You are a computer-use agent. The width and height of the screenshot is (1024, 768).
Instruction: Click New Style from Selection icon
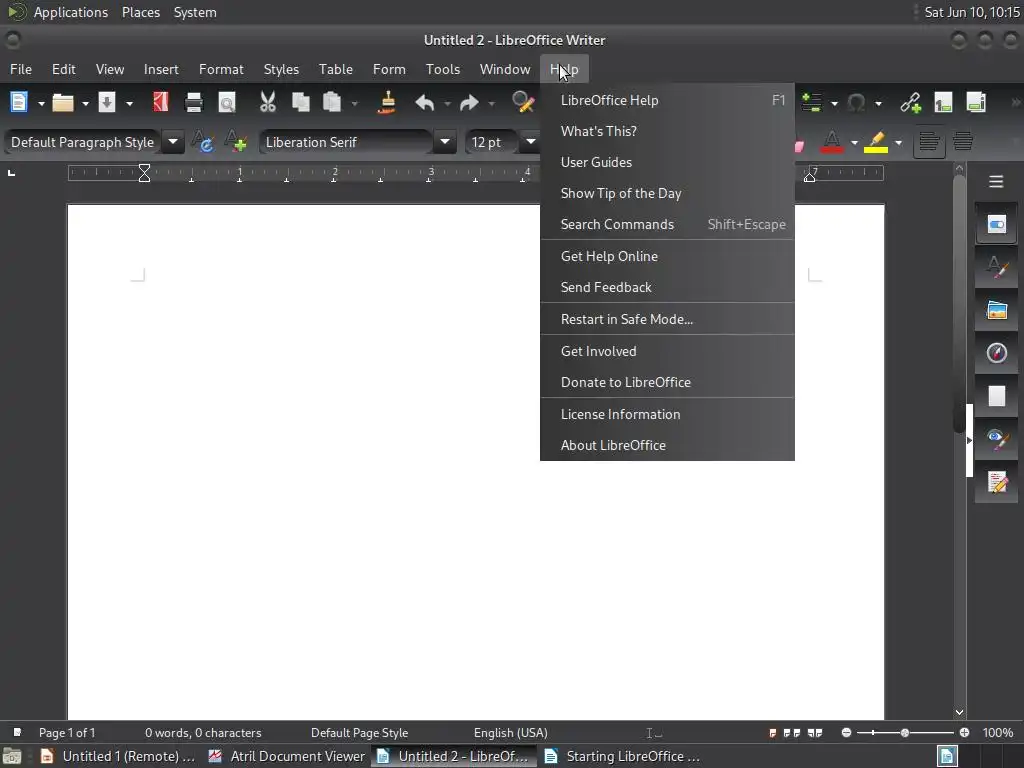click(235, 141)
